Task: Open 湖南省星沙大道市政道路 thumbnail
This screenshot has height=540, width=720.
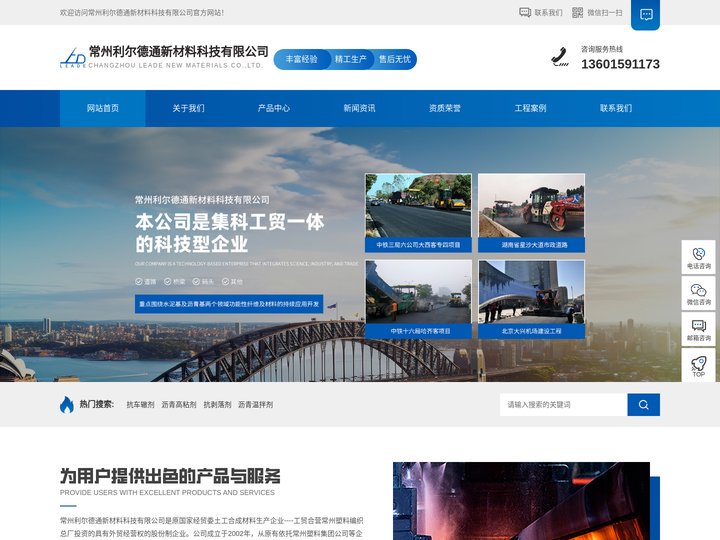Action: (531, 213)
